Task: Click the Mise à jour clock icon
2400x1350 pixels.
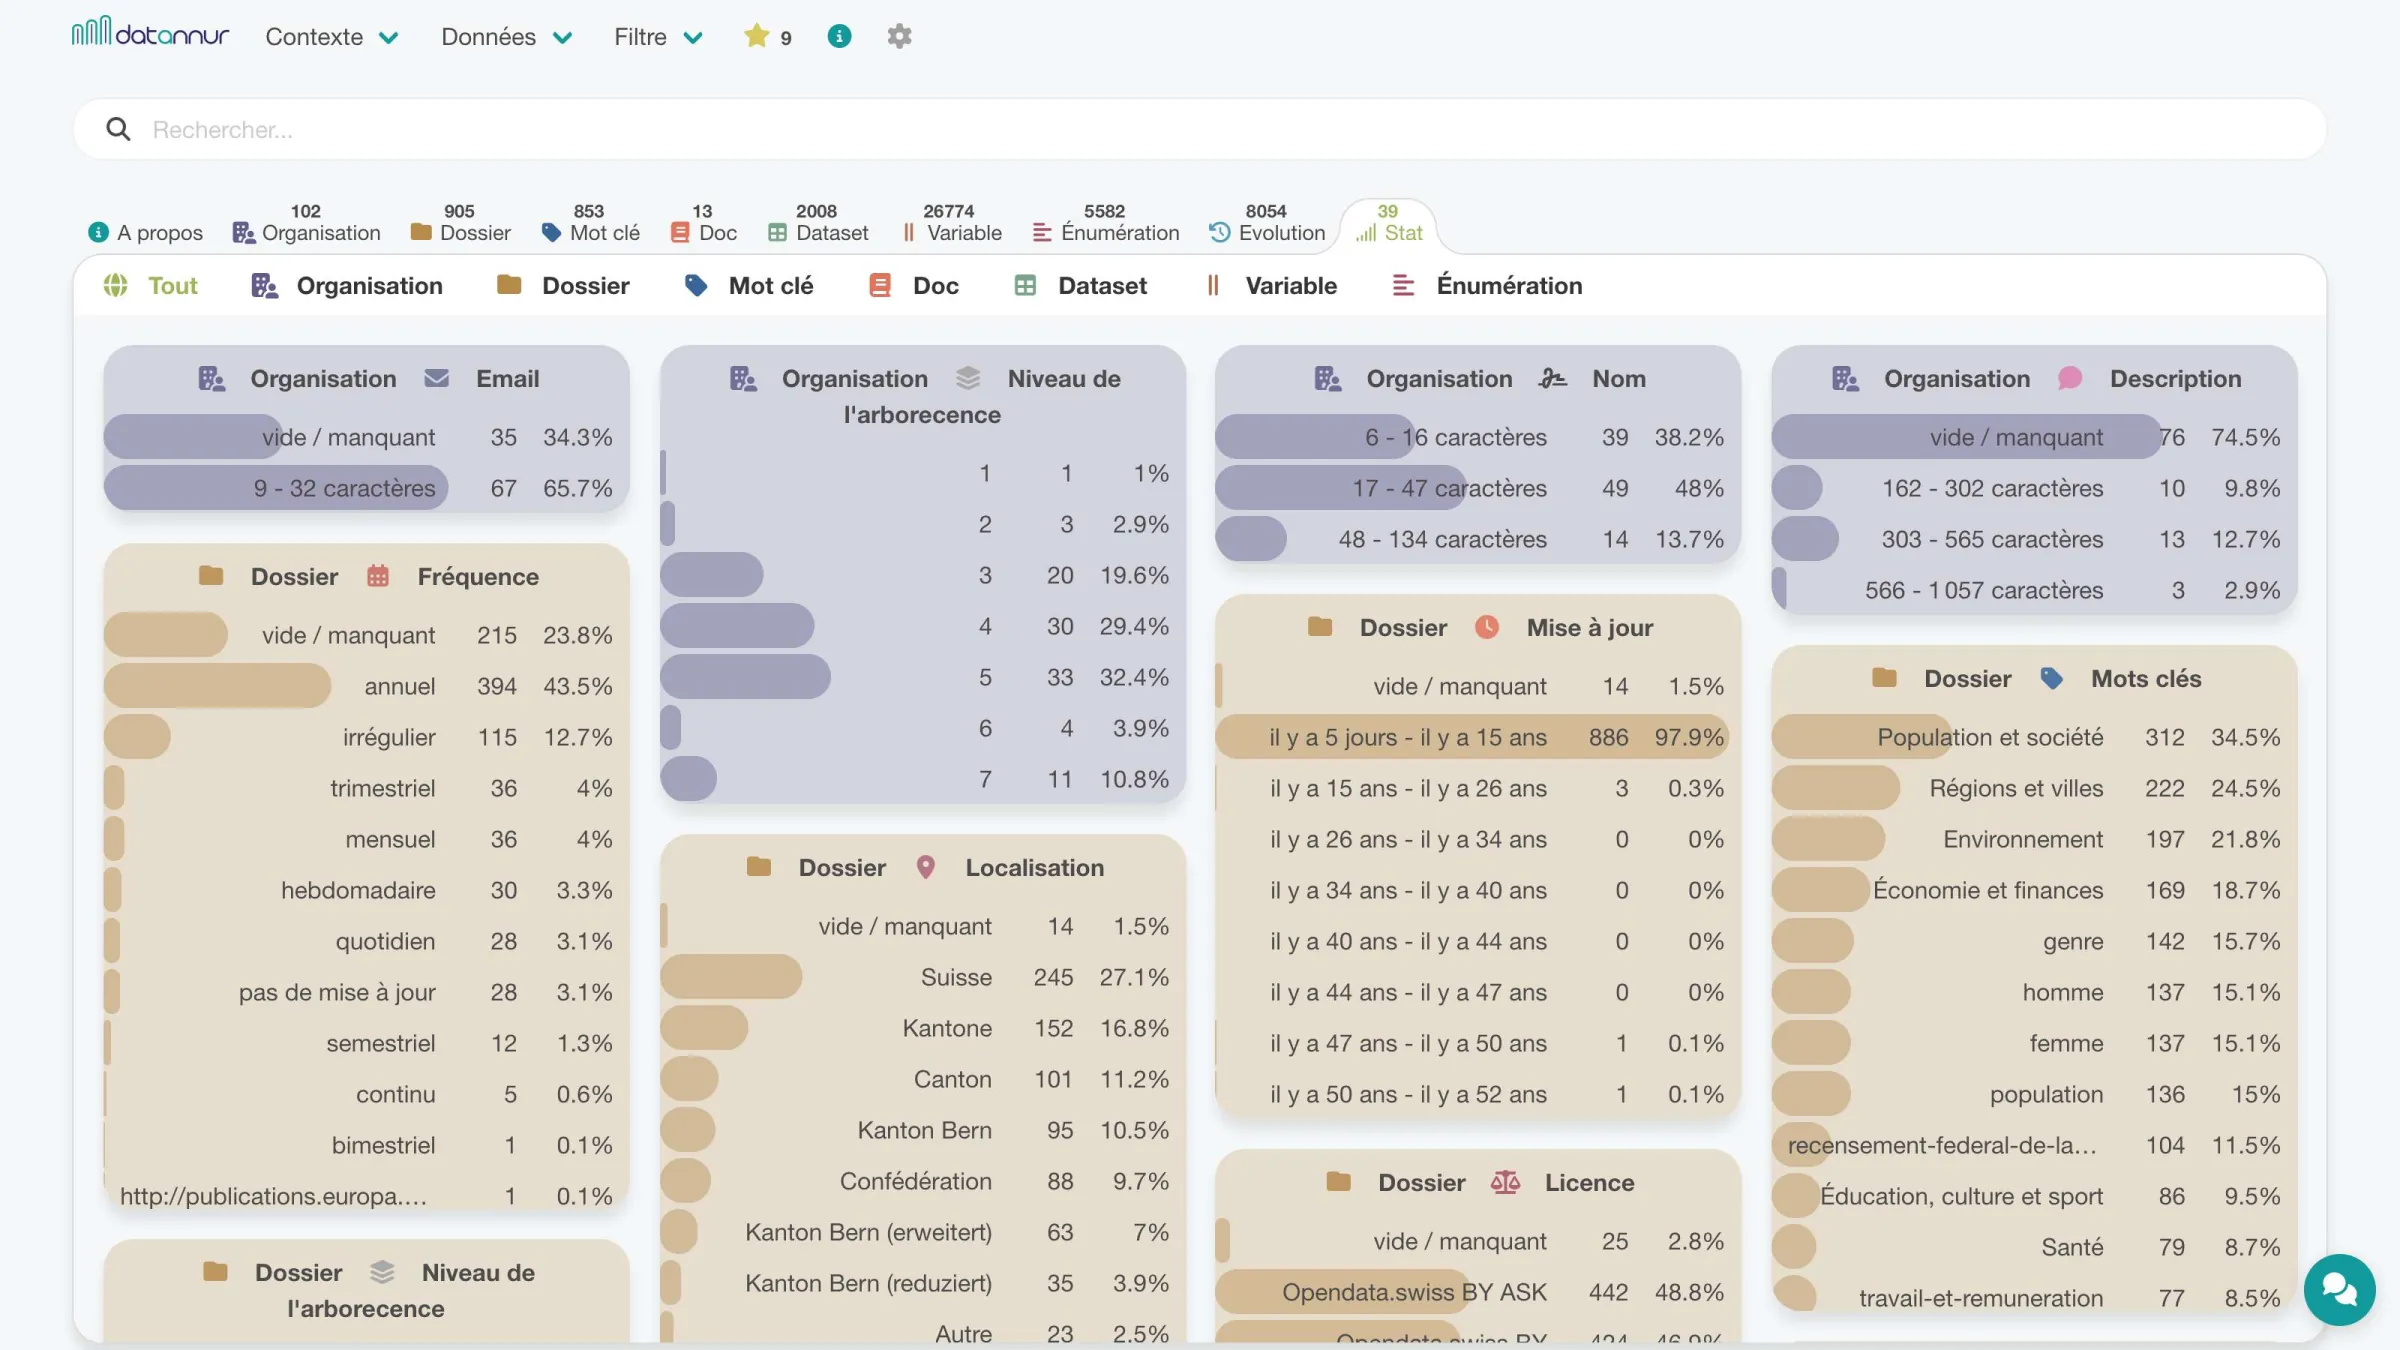Action: point(1487,627)
